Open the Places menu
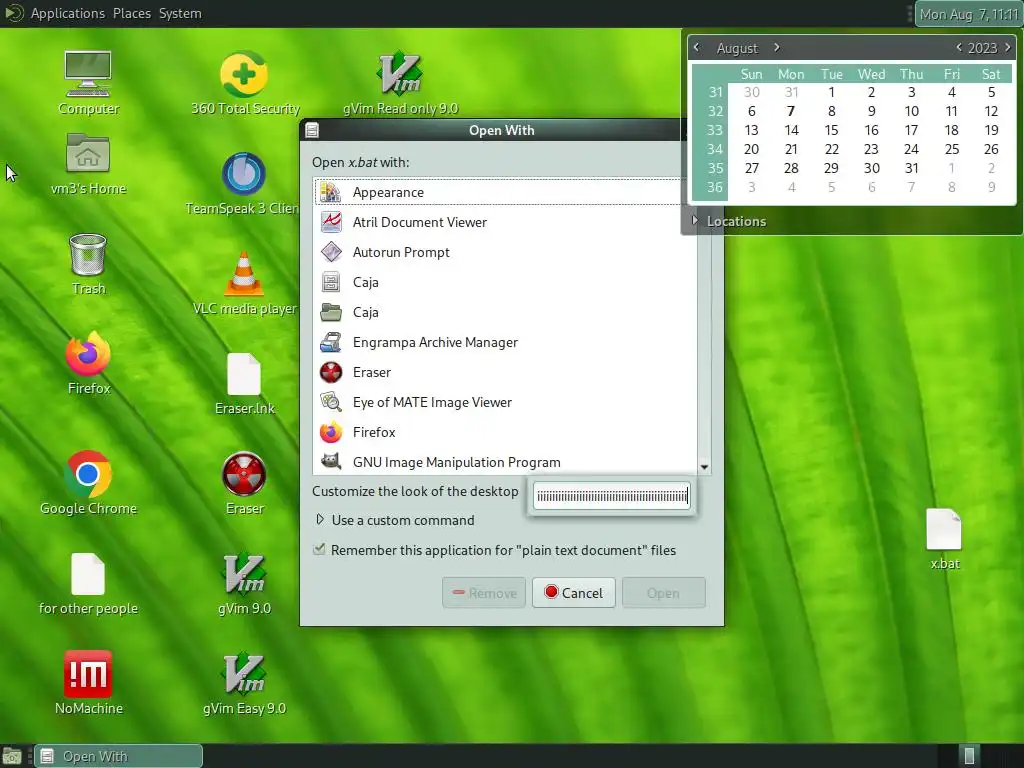Viewport: 1024px width, 768px height. click(x=132, y=13)
